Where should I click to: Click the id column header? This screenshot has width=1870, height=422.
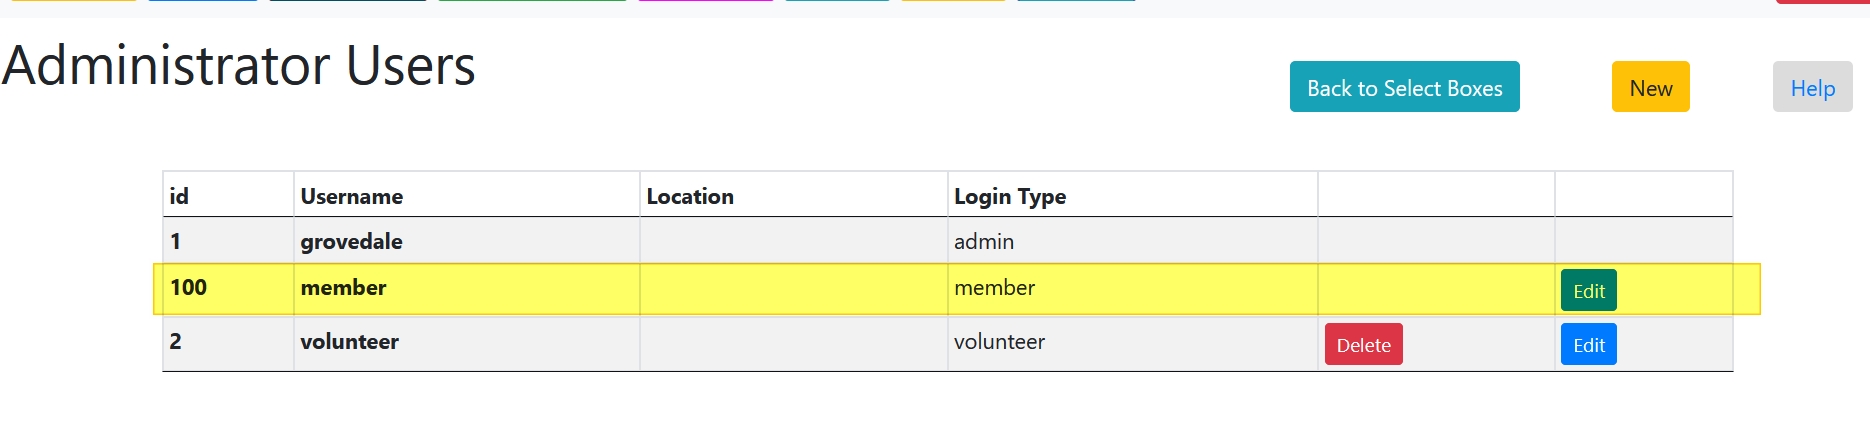point(180,196)
